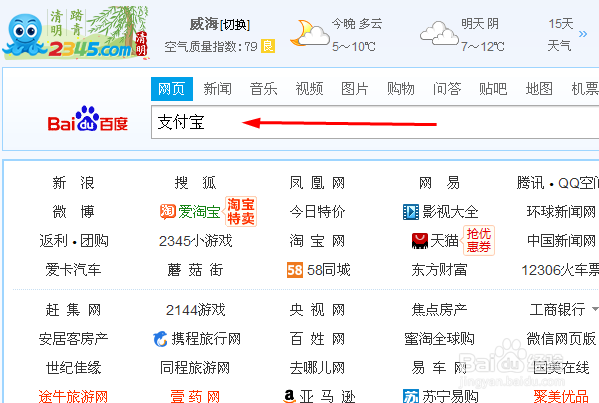Screen dimensions: 599x403
Task: Open the 爱卡汽车 link
Action: pos(73,270)
